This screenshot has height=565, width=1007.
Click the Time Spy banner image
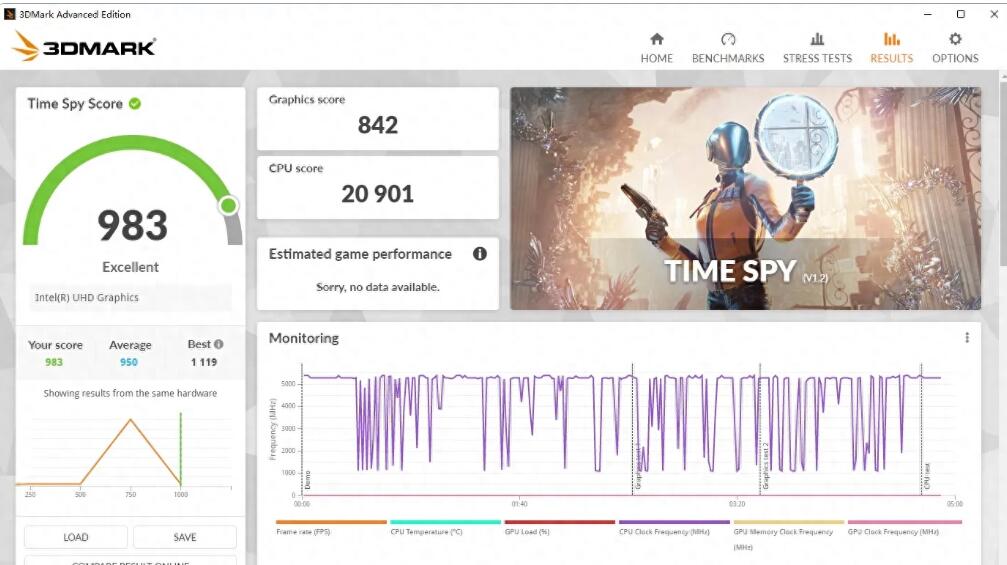pos(745,198)
